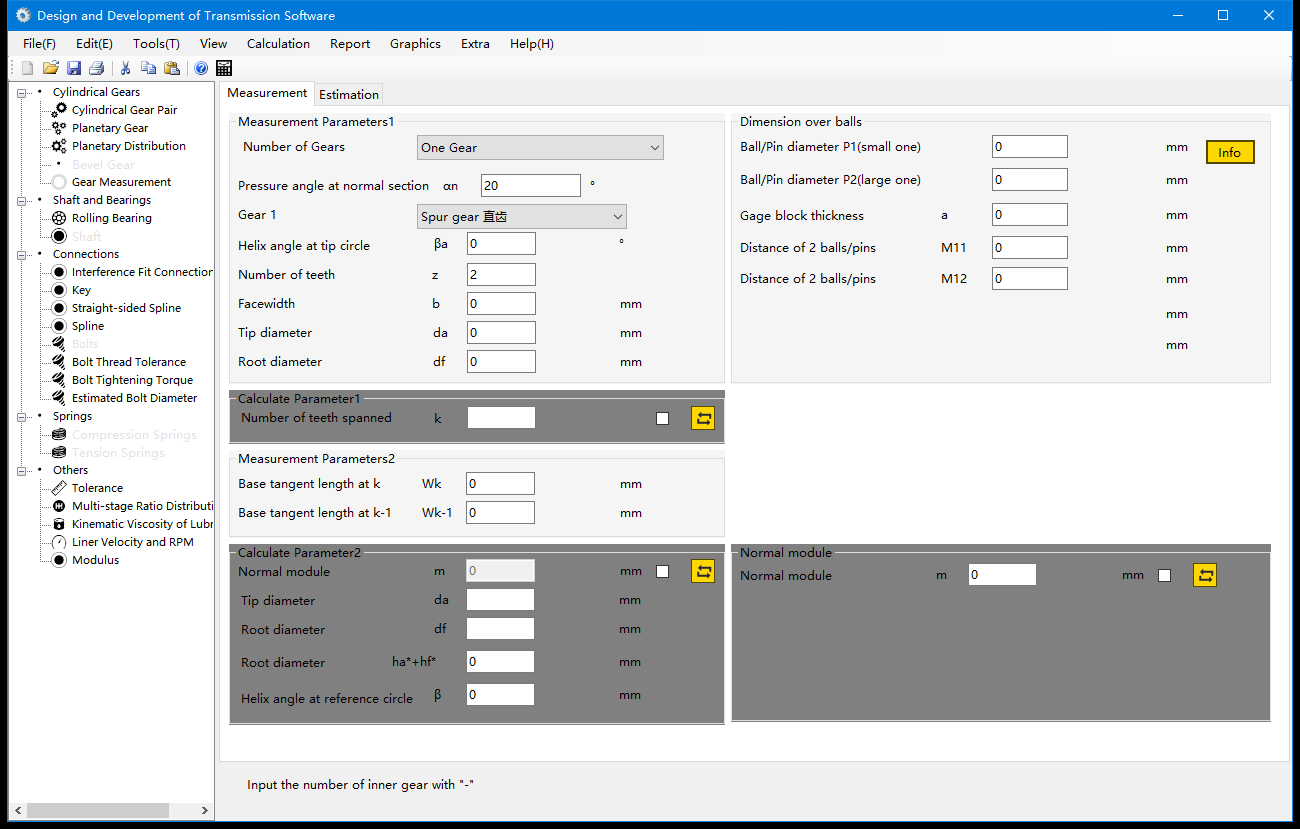Open the Extra menu
The image size is (1300, 829).
[x=475, y=44]
